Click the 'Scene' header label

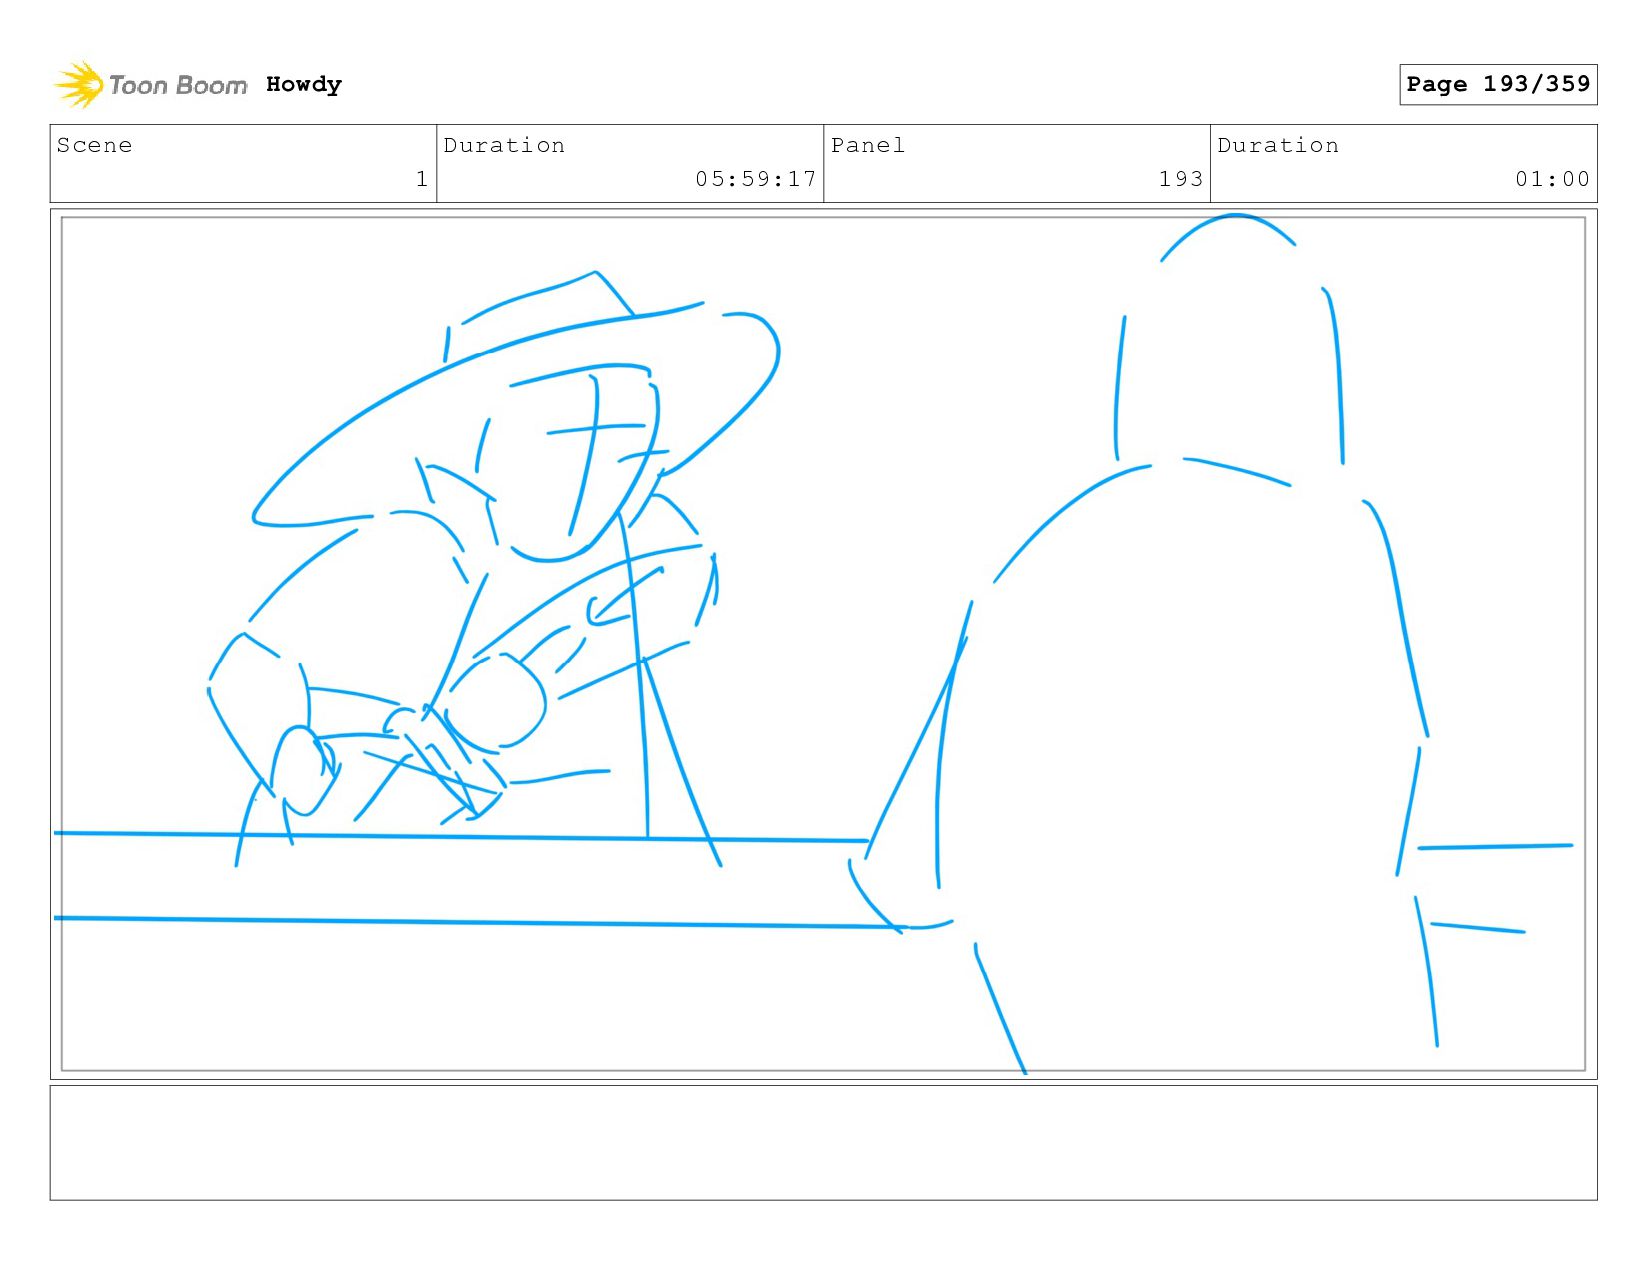click(94, 145)
